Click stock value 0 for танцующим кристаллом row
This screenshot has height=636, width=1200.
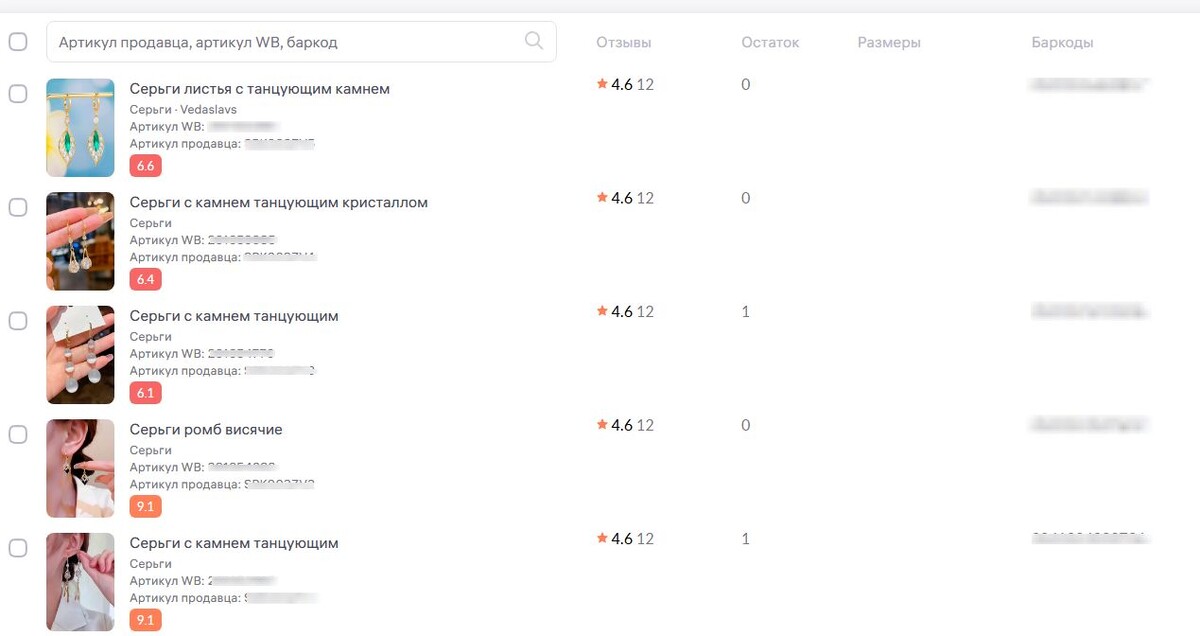click(x=746, y=198)
